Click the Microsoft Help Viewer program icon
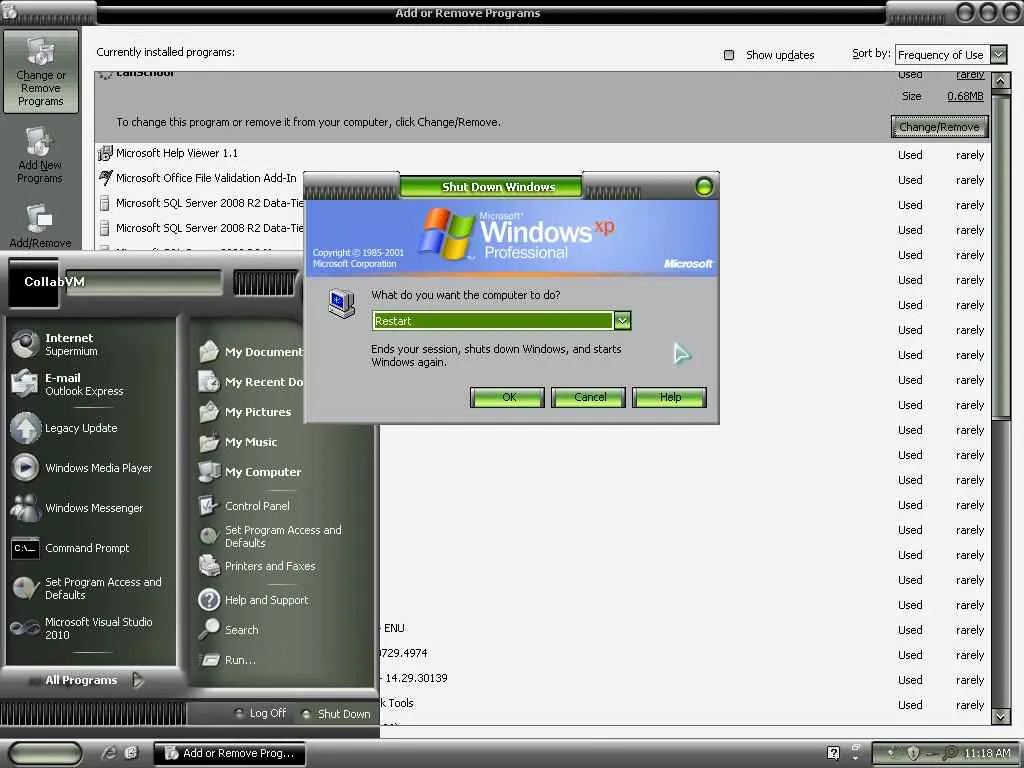The width and height of the screenshot is (1024, 768). click(104, 153)
